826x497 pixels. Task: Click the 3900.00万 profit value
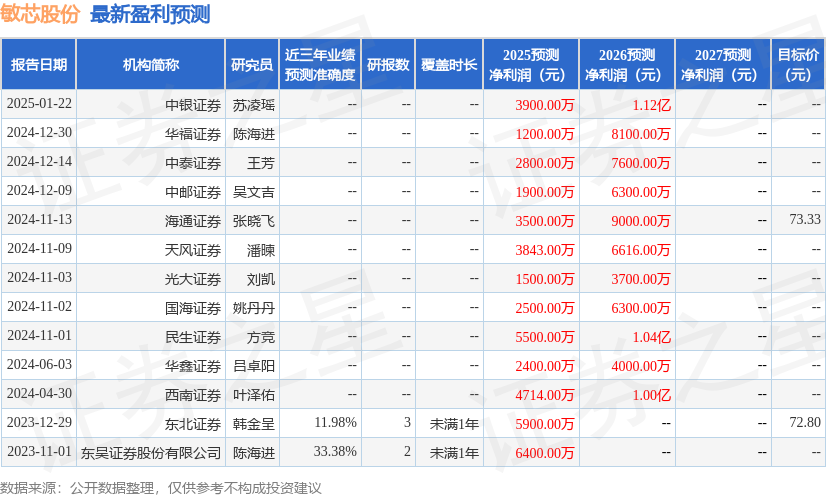click(x=545, y=105)
